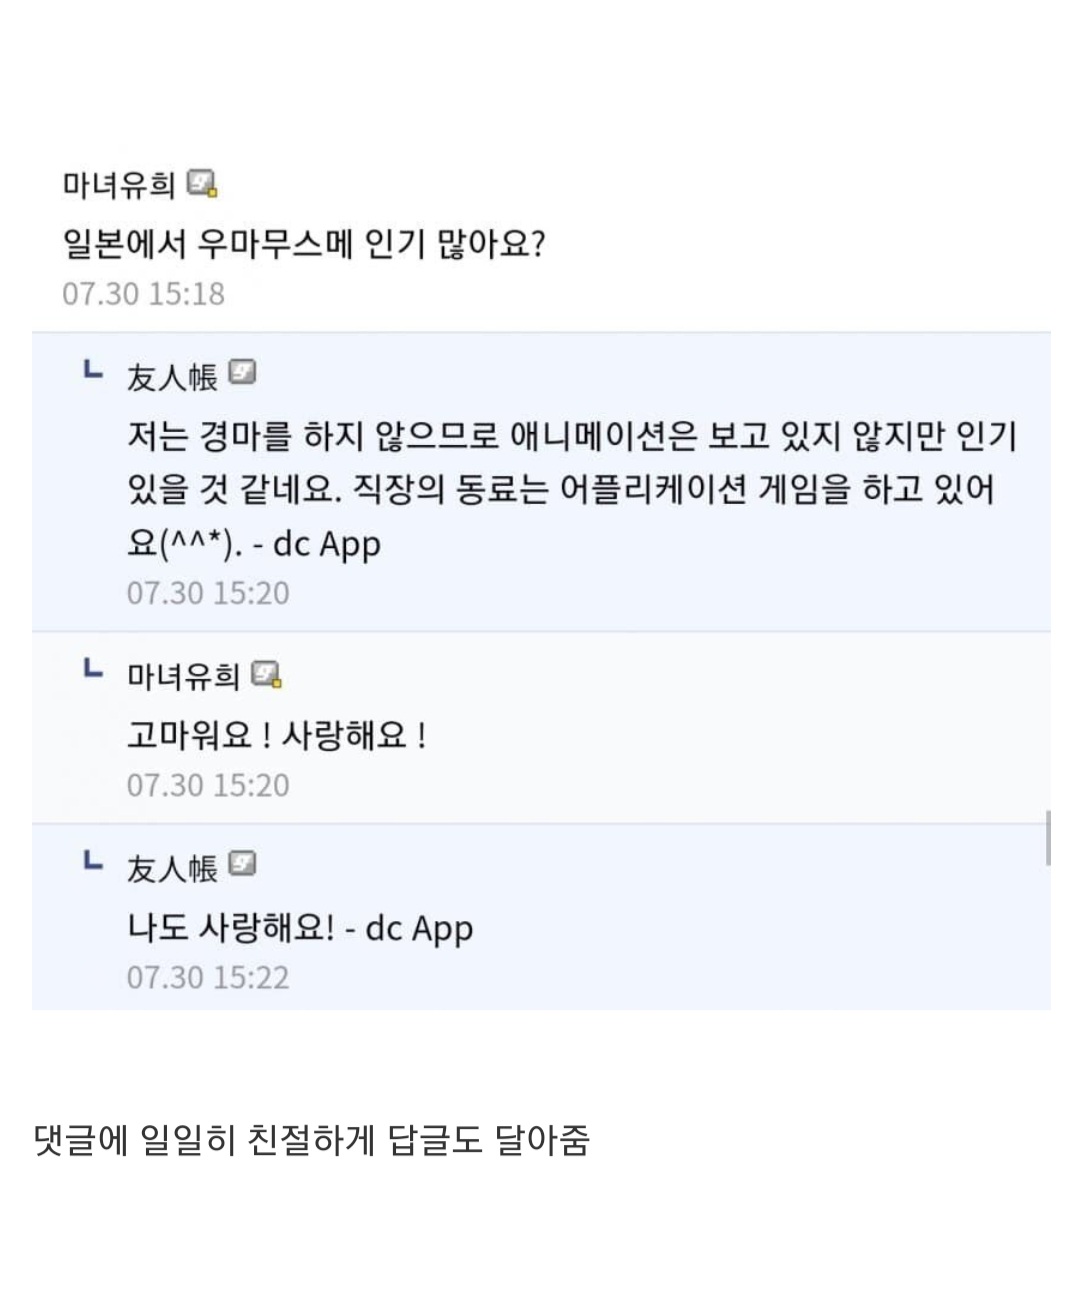This screenshot has width=1080, height=1293.
Task: Click badge icon next to last 友人帳 reply
Action: tap(242, 863)
